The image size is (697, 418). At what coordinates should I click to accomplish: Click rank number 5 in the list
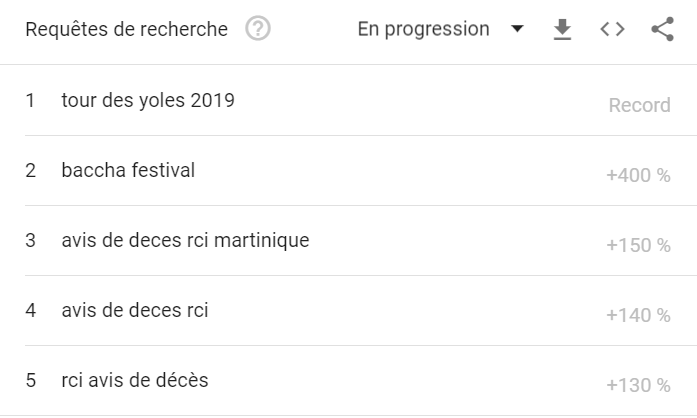(x=30, y=381)
